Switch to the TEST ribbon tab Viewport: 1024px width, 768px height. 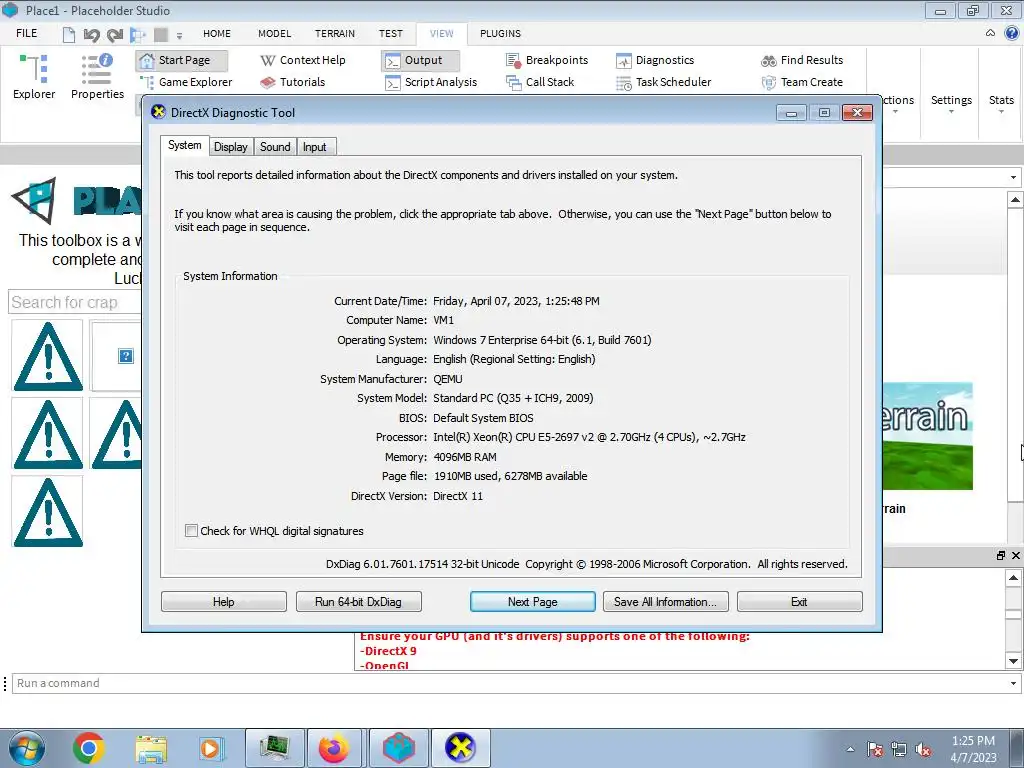[x=391, y=33]
